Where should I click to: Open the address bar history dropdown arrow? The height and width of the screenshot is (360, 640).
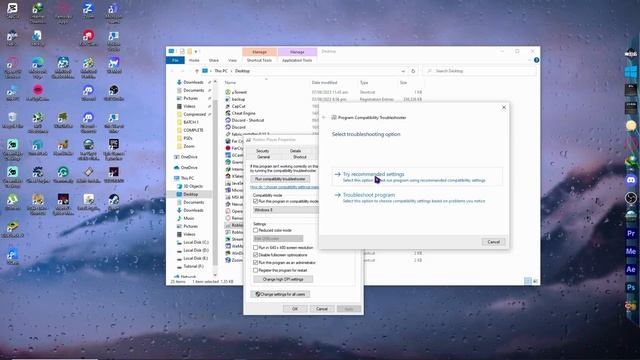click(x=403, y=71)
